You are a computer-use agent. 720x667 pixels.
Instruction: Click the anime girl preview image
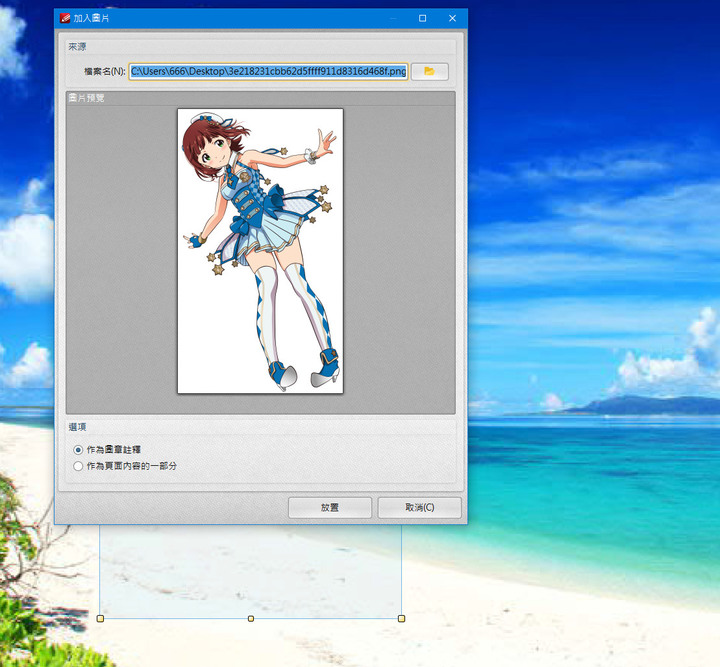[x=260, y=251]
